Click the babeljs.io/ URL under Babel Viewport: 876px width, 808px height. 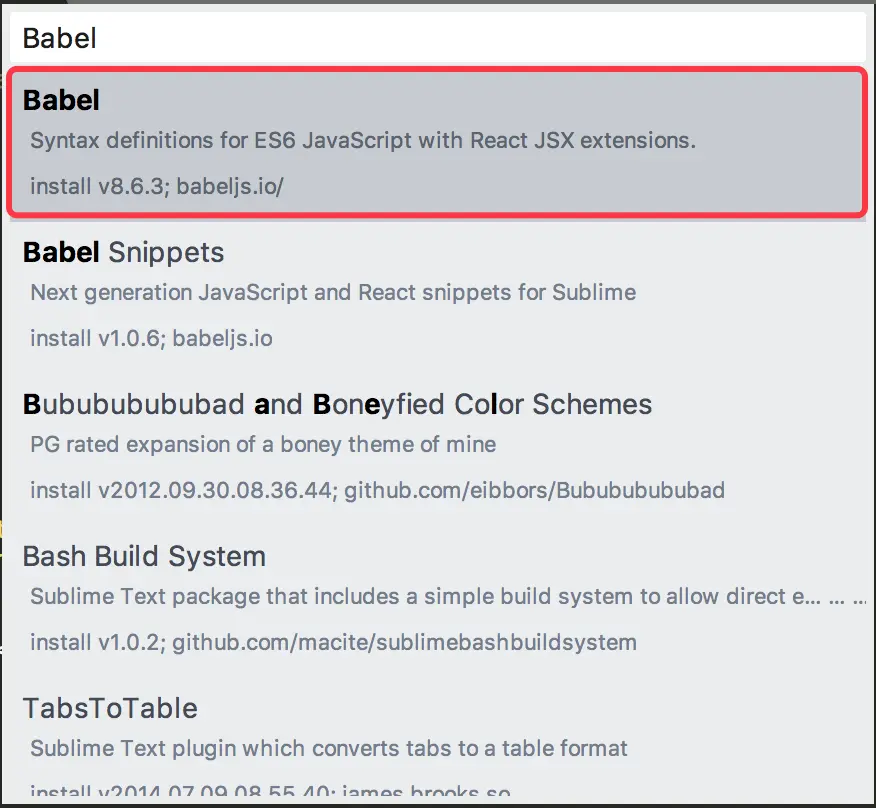click(231, 187)
